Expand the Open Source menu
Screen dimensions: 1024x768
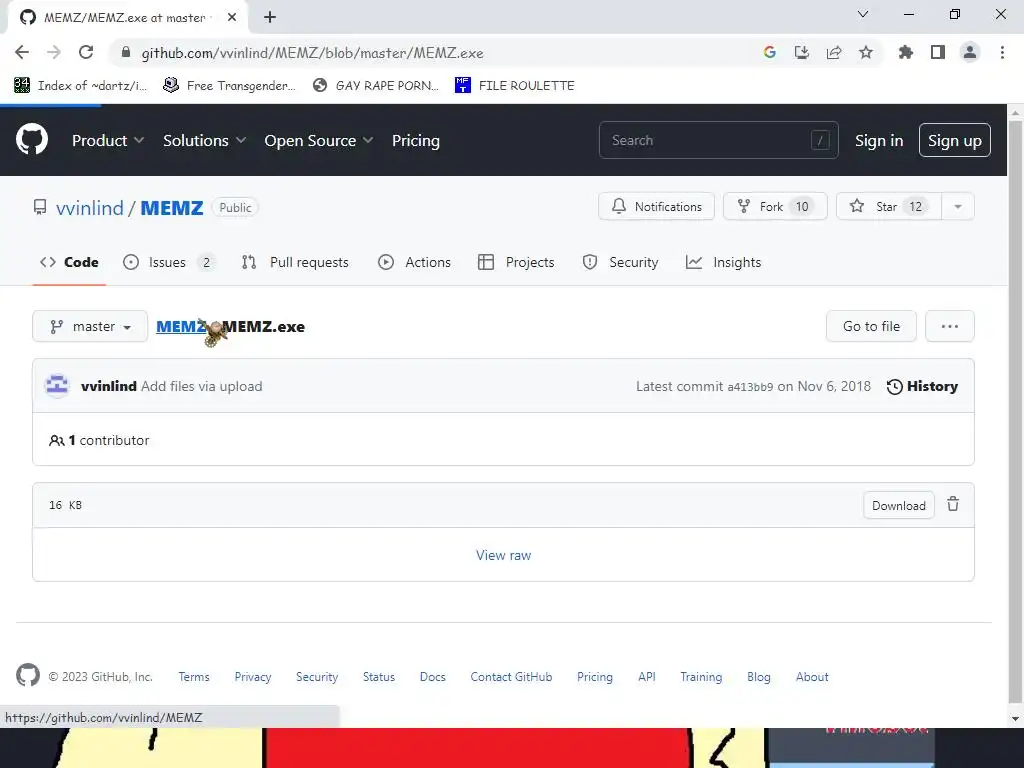coord(319,140)
